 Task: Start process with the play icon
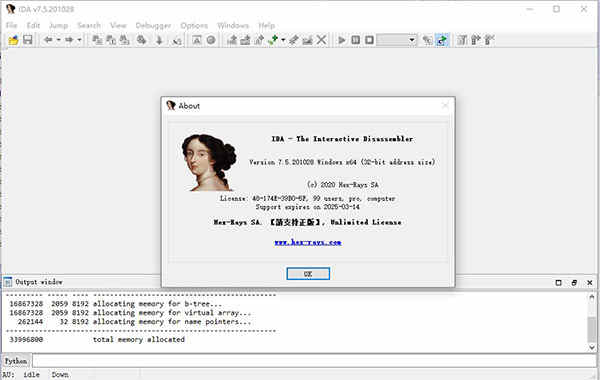(x=342, y=40)
